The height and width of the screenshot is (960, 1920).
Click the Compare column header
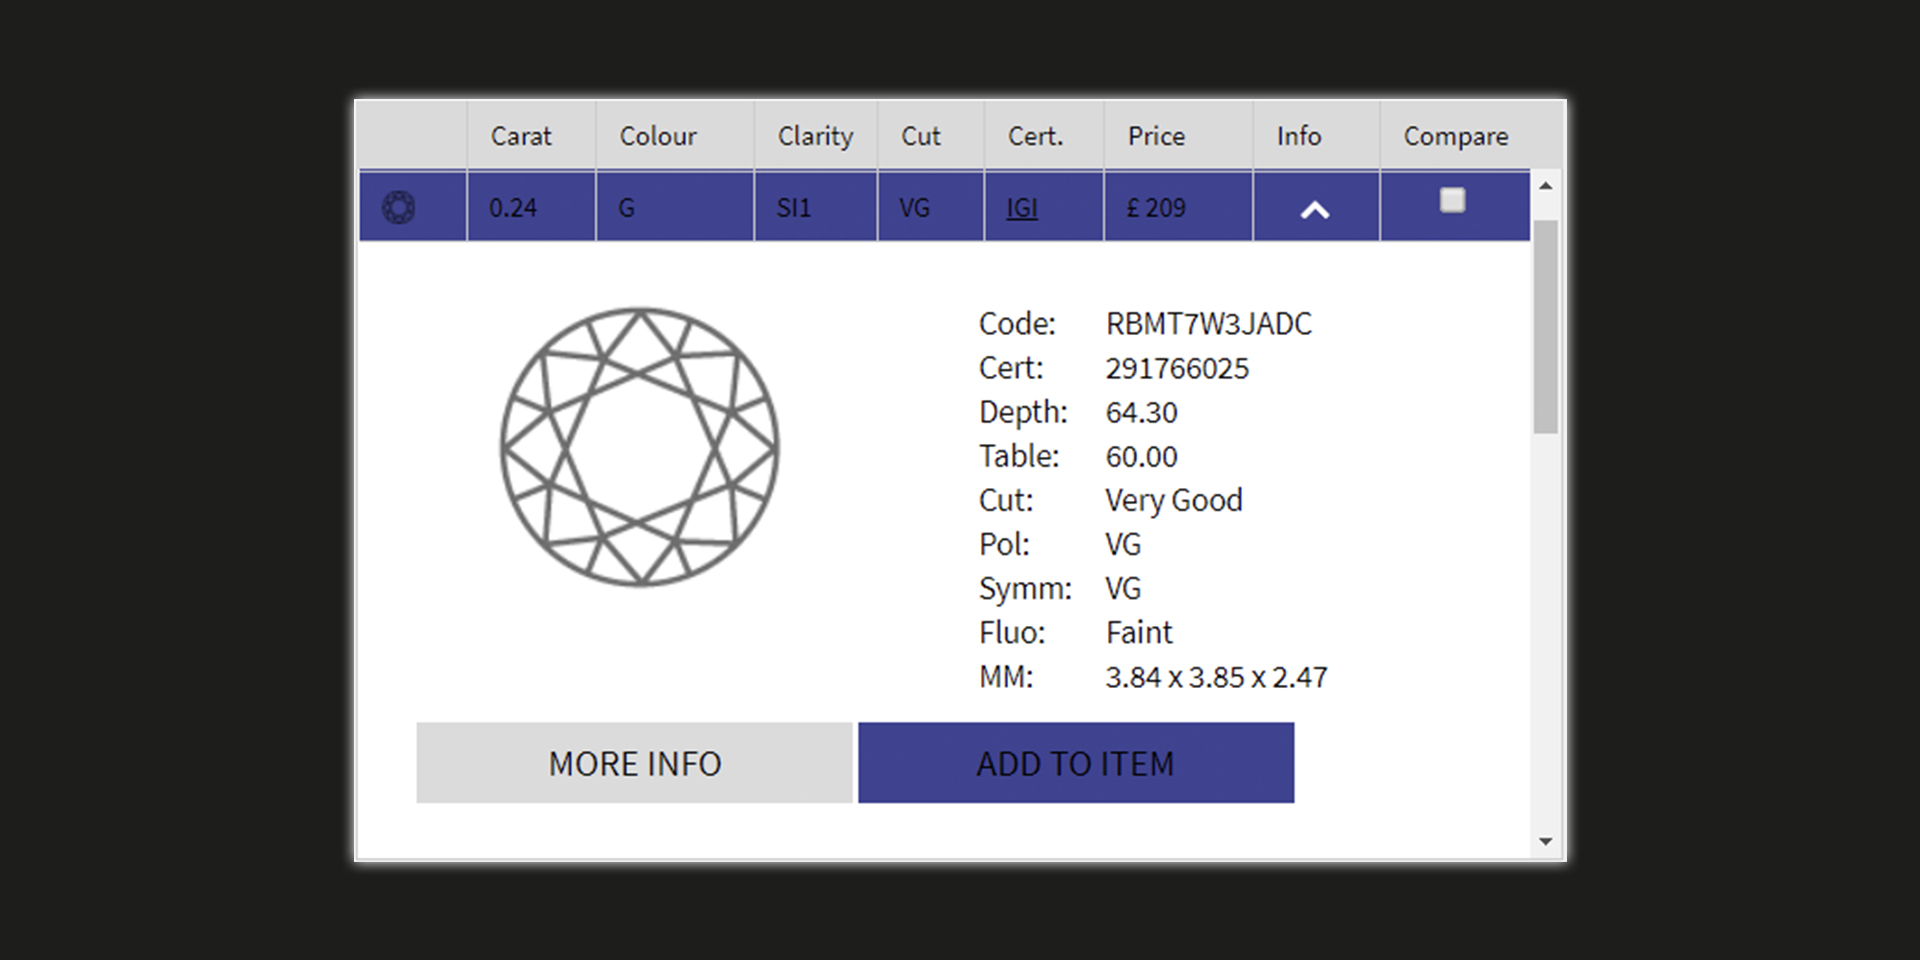click(1455, 136)
